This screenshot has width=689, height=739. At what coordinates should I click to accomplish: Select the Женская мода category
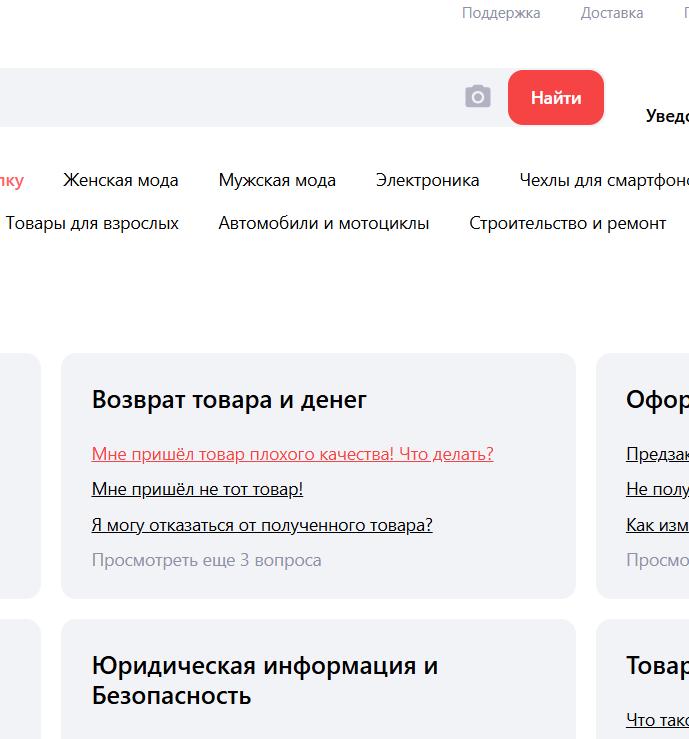121,180
